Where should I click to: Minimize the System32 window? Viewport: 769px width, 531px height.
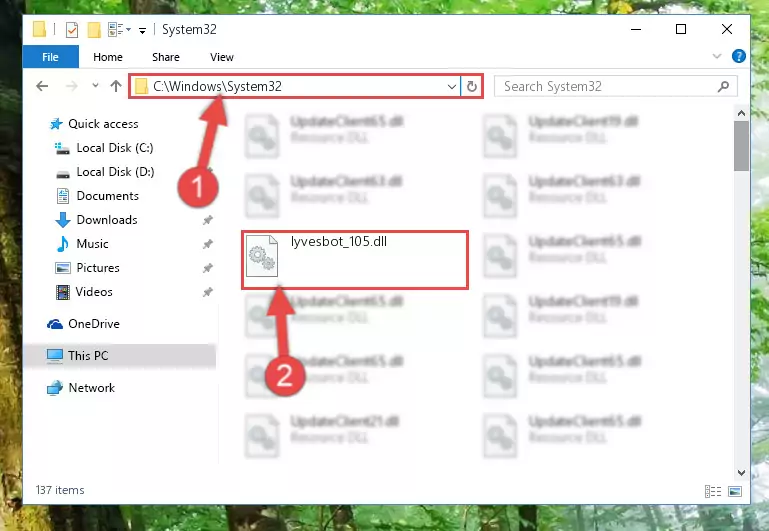click(636, 29)
